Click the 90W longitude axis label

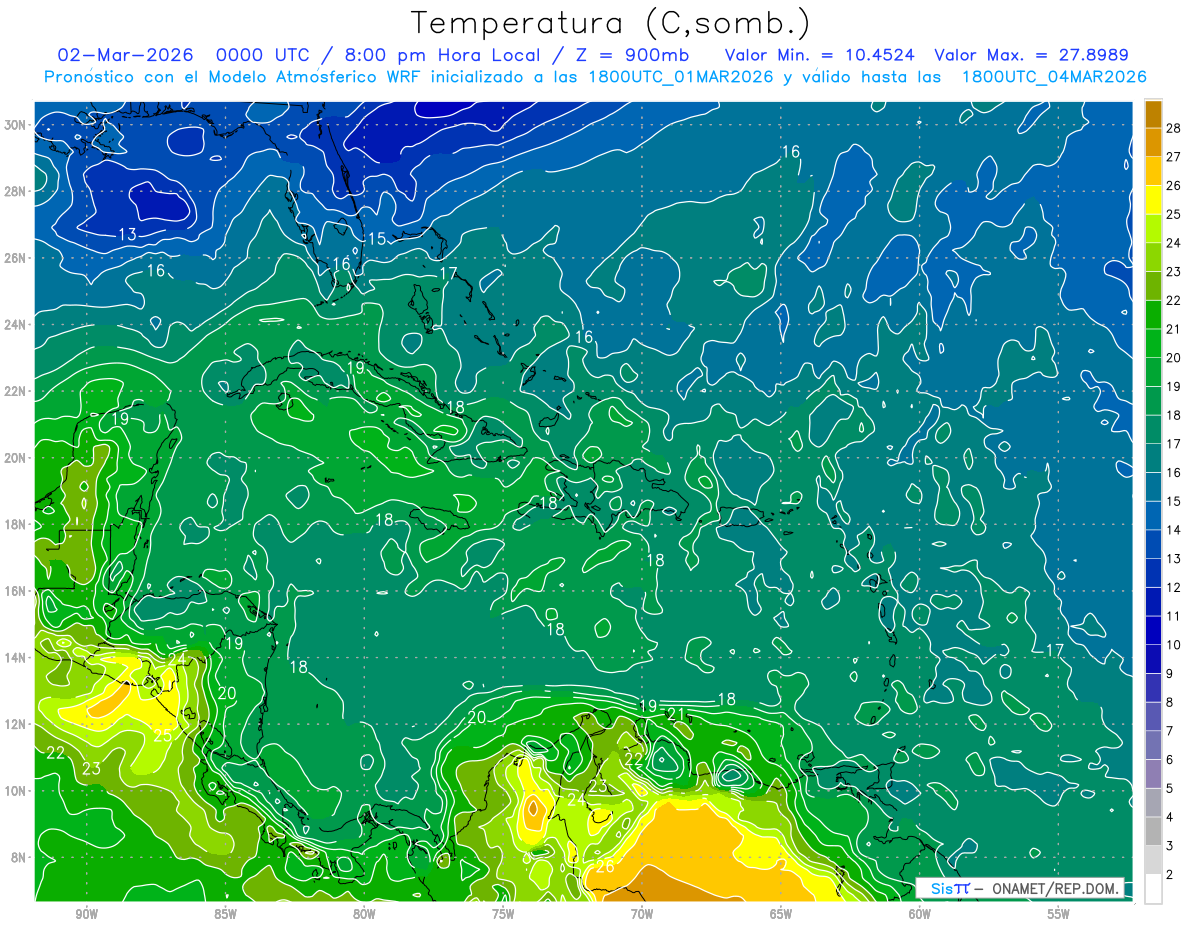[x=86, y=913]
